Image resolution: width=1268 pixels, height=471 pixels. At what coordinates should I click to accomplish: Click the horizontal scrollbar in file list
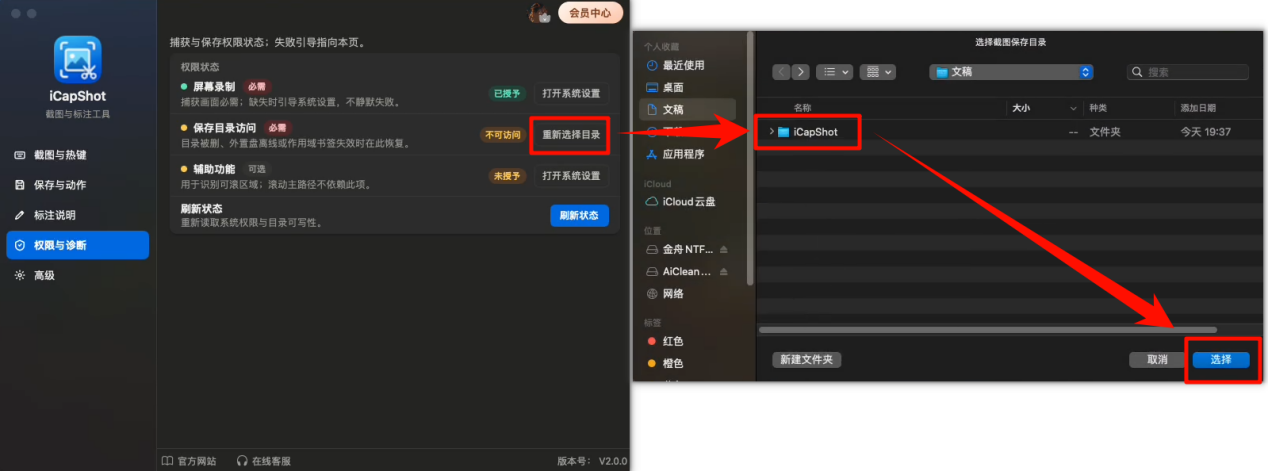pyautogui.click(x=988, y=330)
